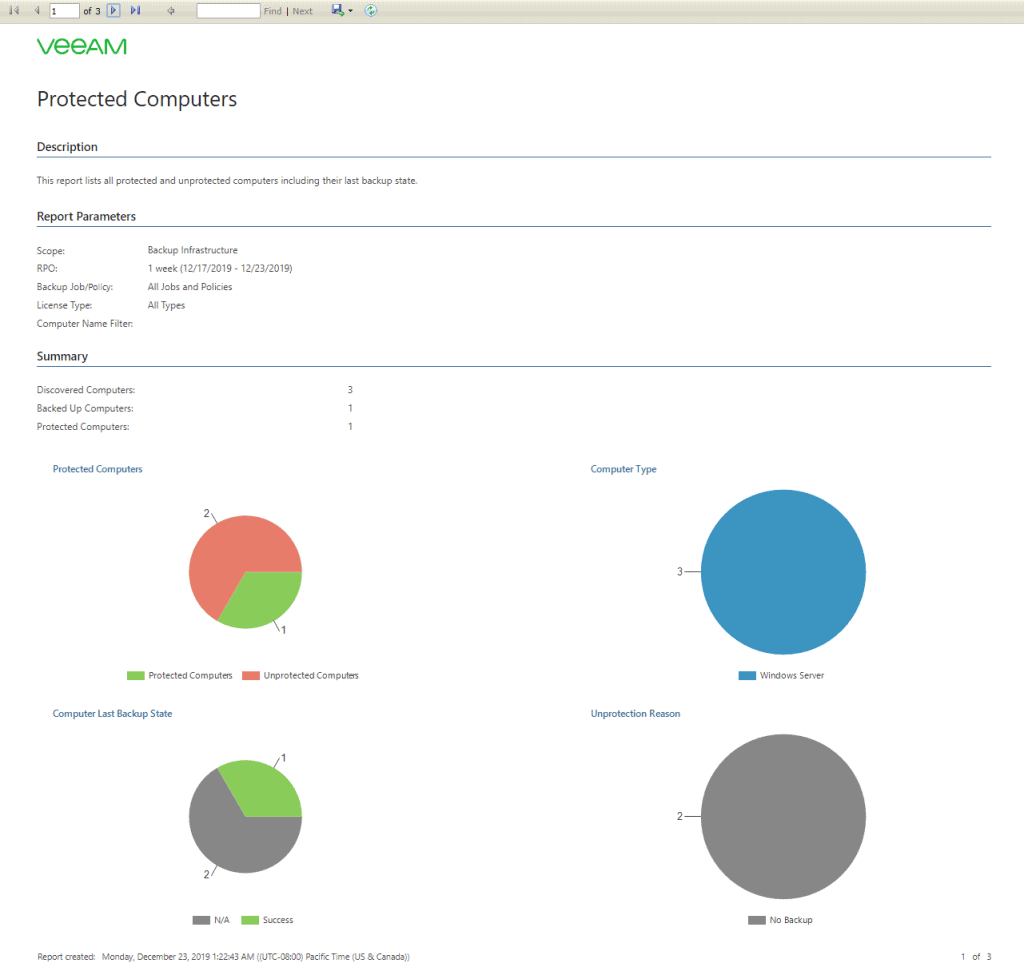1024x979 pixels.
Task: Click the Protected Computers chart title
Action: (x=97, y=469)
